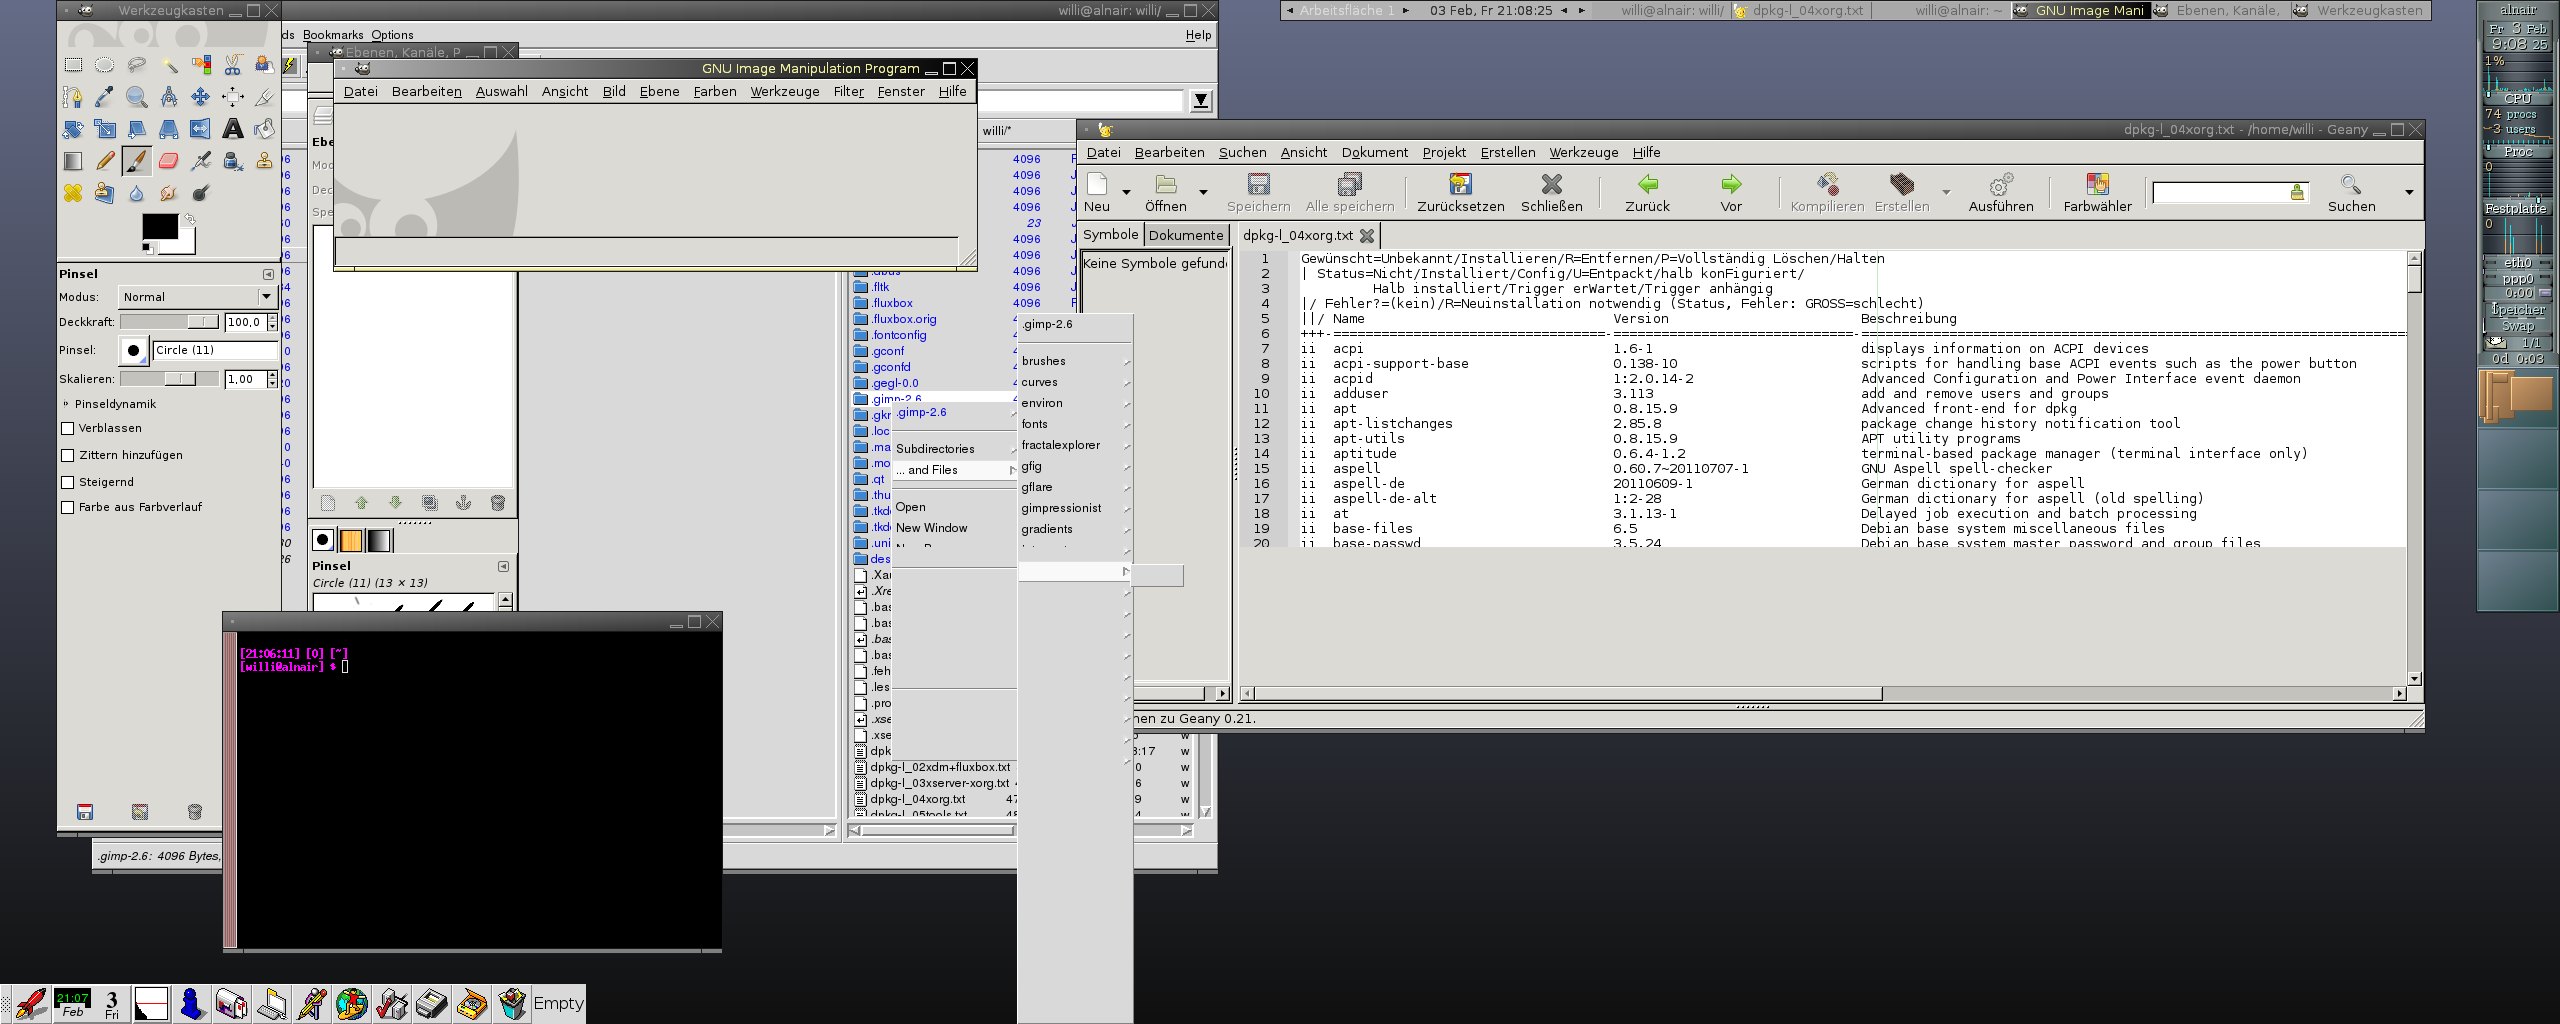Enable the Farbe aus Farbverlauf checkbox
The image size is (2560, 1024).
(68, 508)
